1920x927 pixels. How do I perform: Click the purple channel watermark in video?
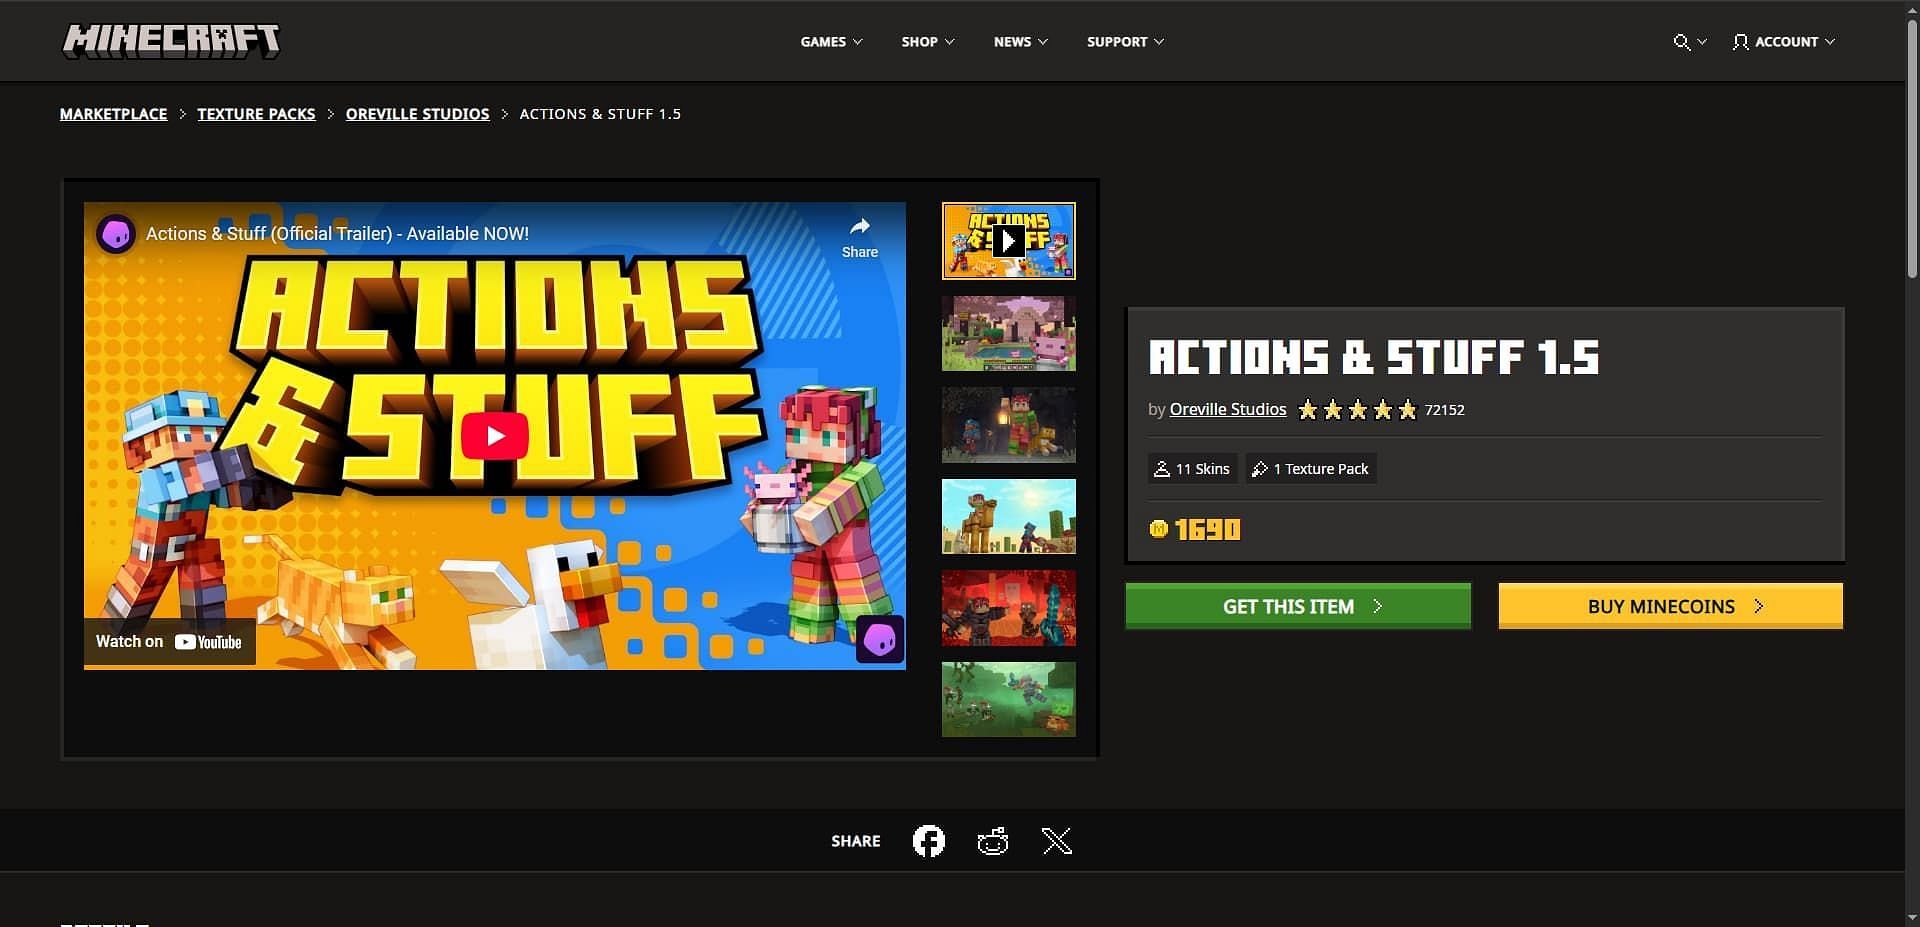tap(880, 640)
